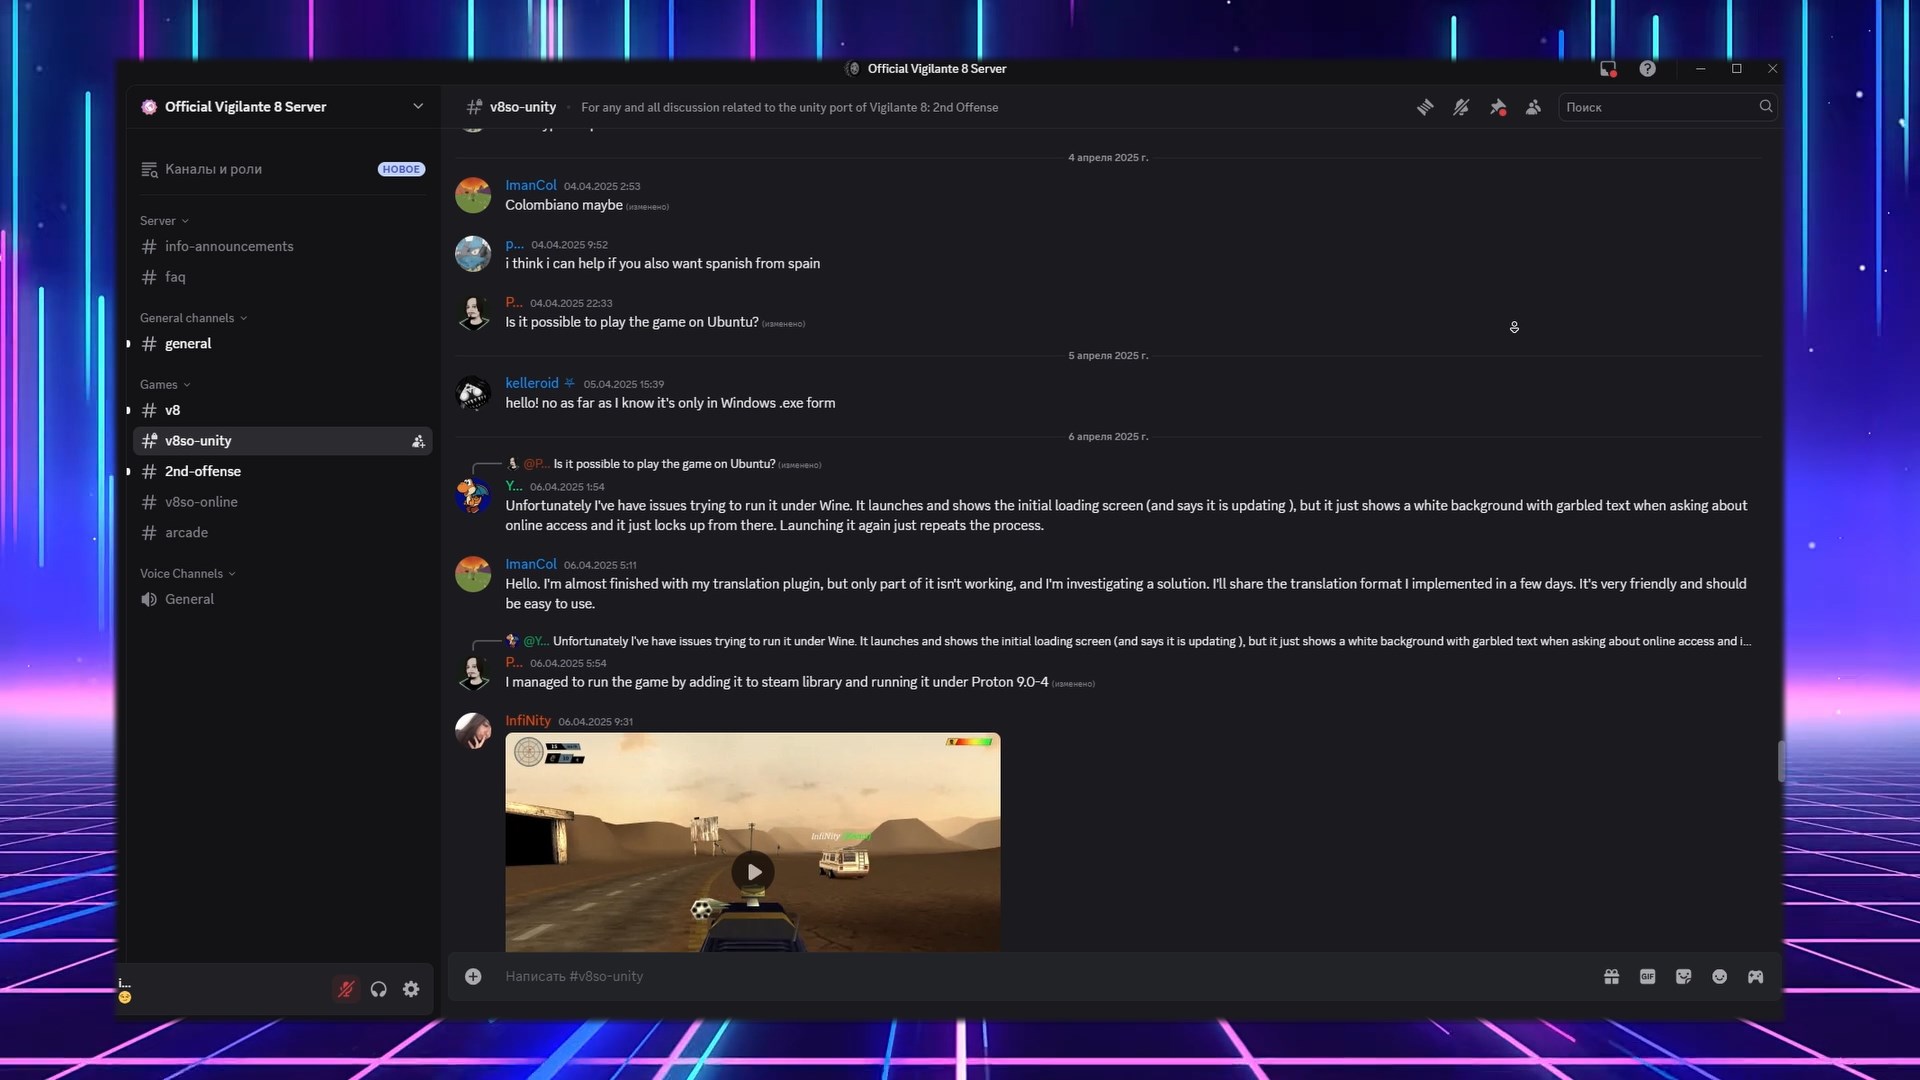Screen dimensions: 1920x1080
Task: Open the GIF picker icon
Action: tap(1647, 977)
